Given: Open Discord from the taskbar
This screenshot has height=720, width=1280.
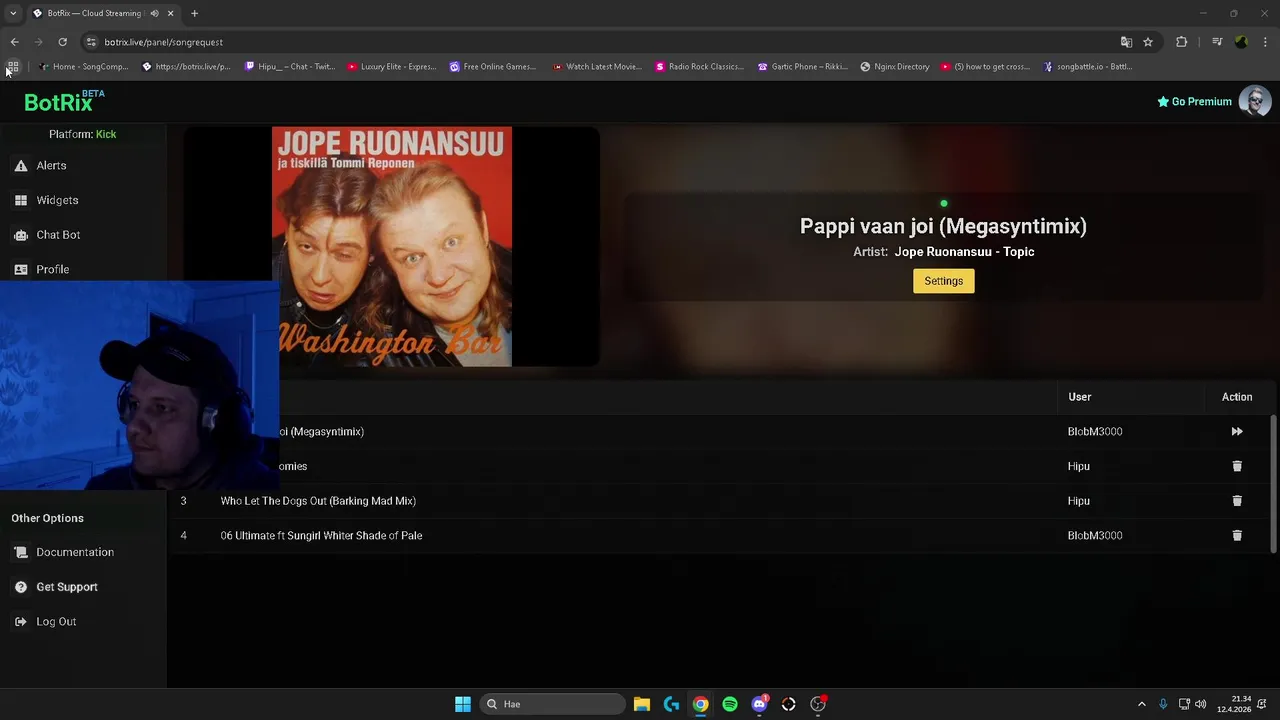Looking at the screenshot, I should [760, 704].
